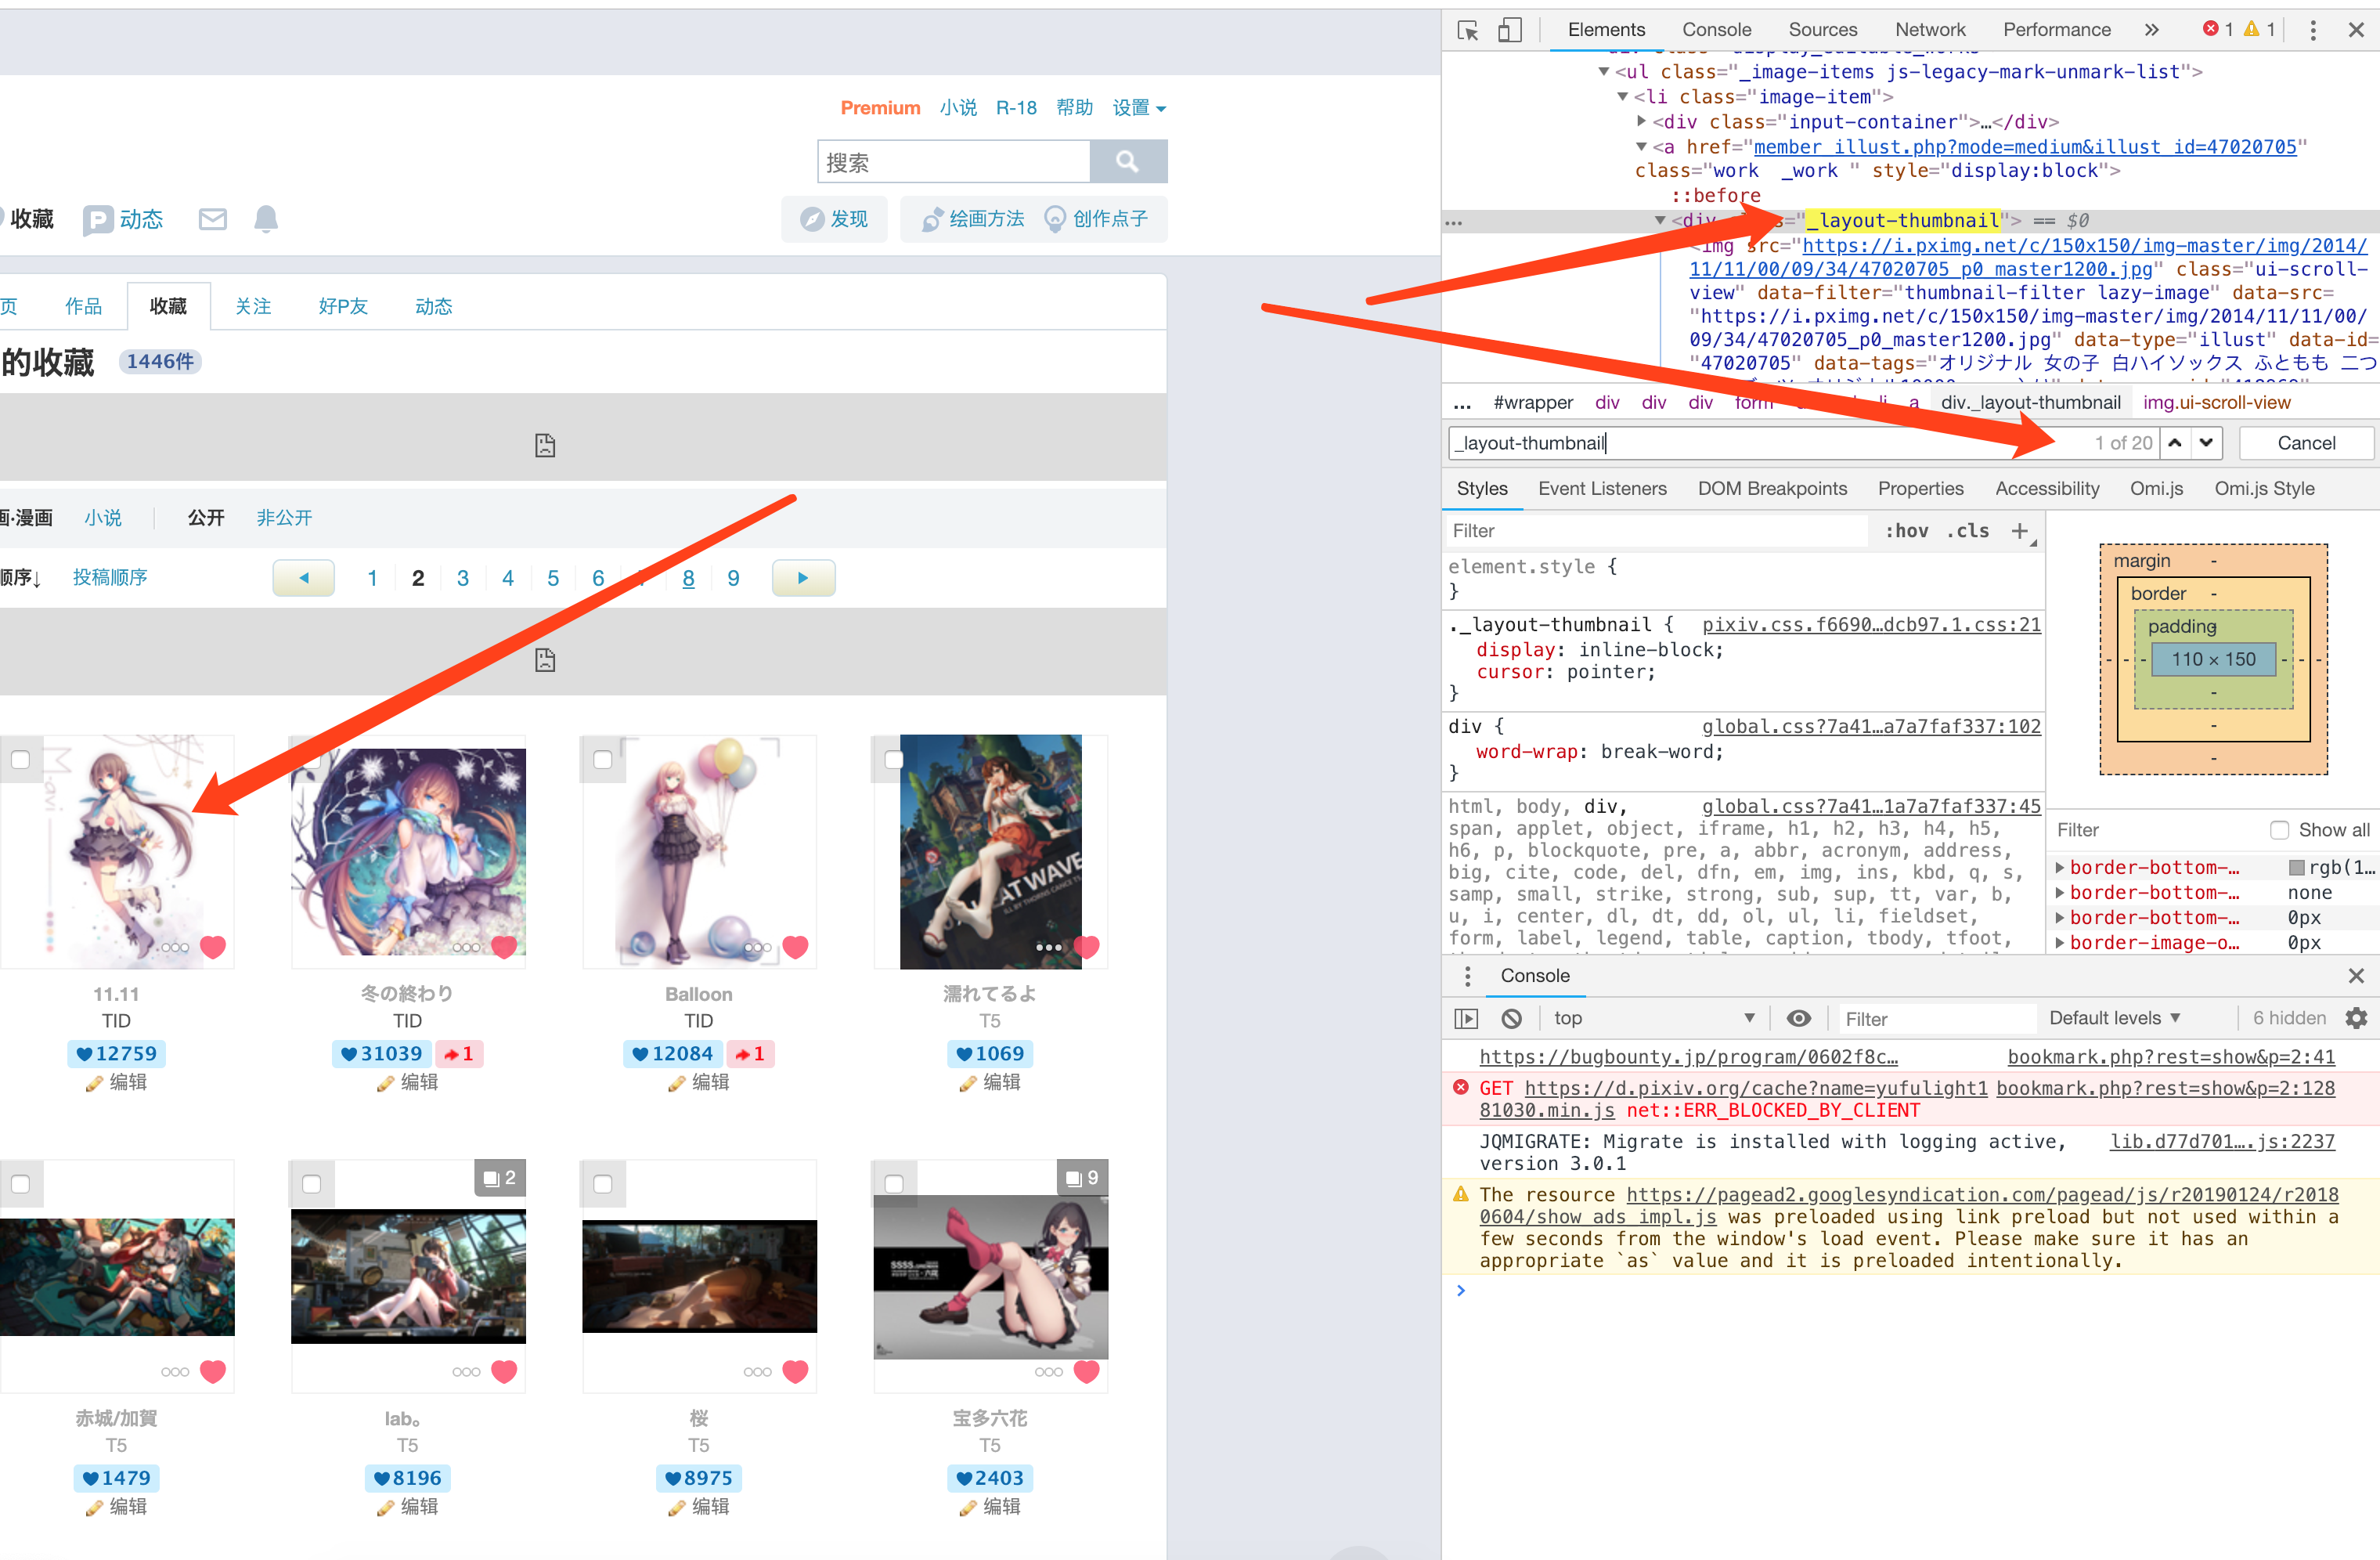The width and height of the screenshot is (2380, 1560).
Task: Toggle the console sidebar icon
Action: click(1465, 1018)
